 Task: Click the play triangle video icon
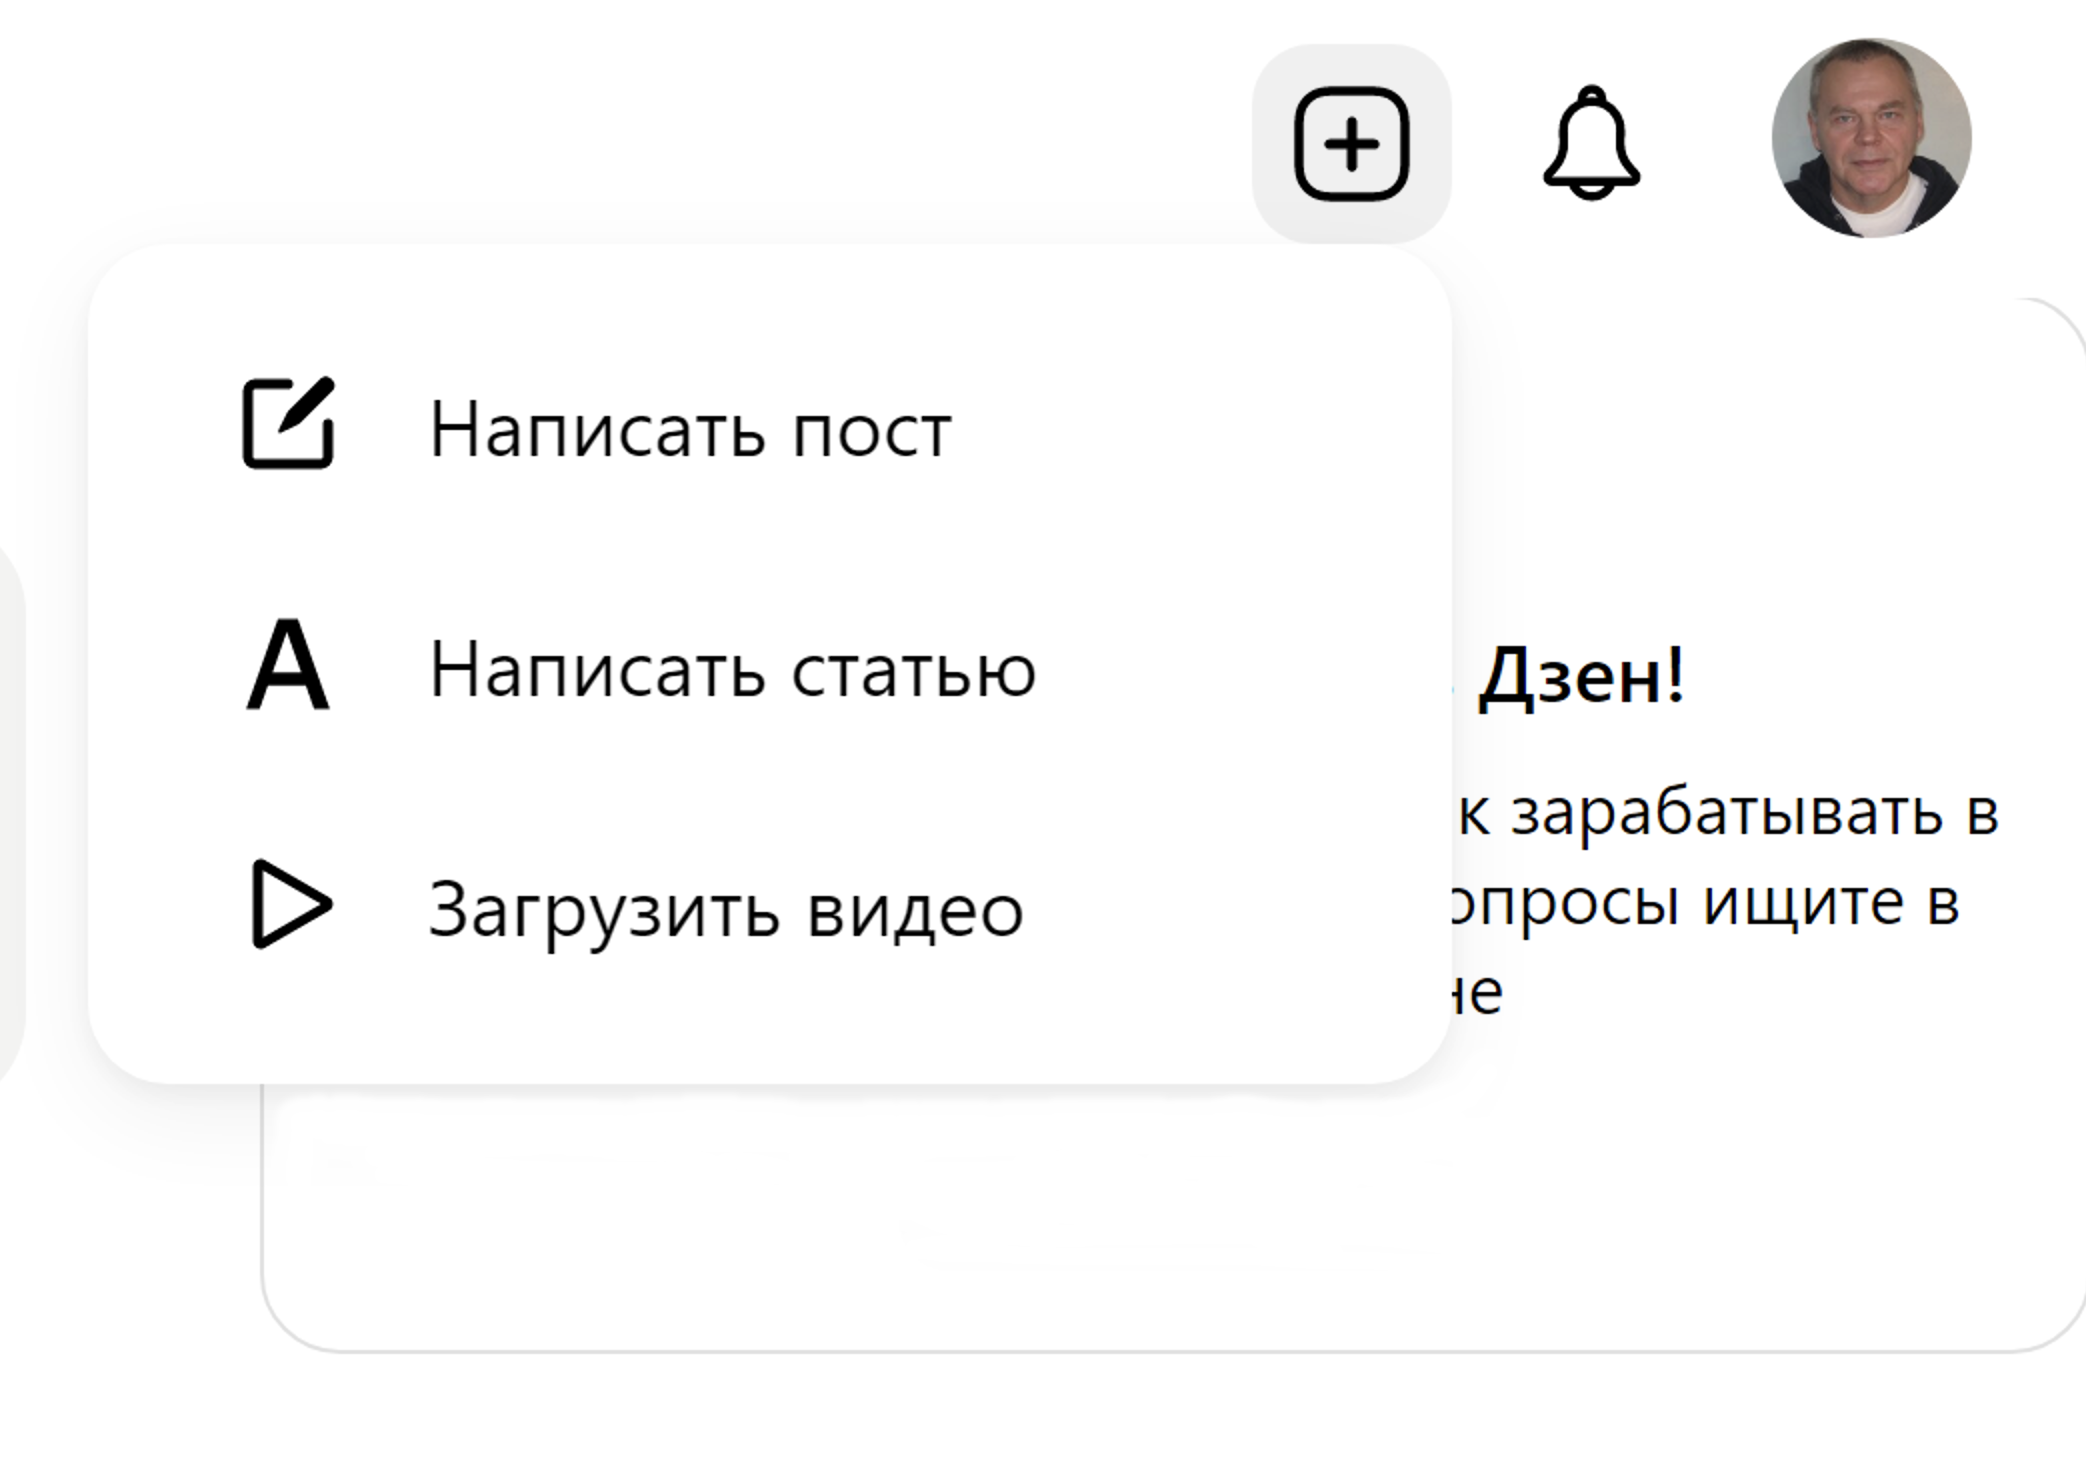click(x=288, y=904)
